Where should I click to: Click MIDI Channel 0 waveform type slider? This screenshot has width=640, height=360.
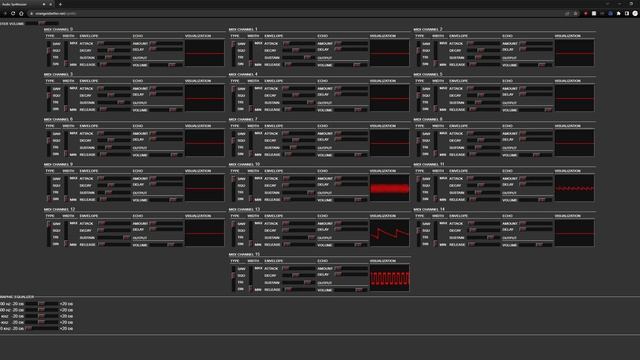click(x=49, y=53)
